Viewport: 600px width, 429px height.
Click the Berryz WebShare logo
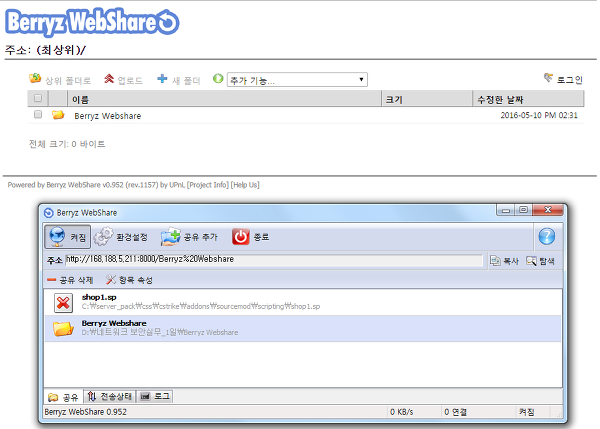point(92,22)
